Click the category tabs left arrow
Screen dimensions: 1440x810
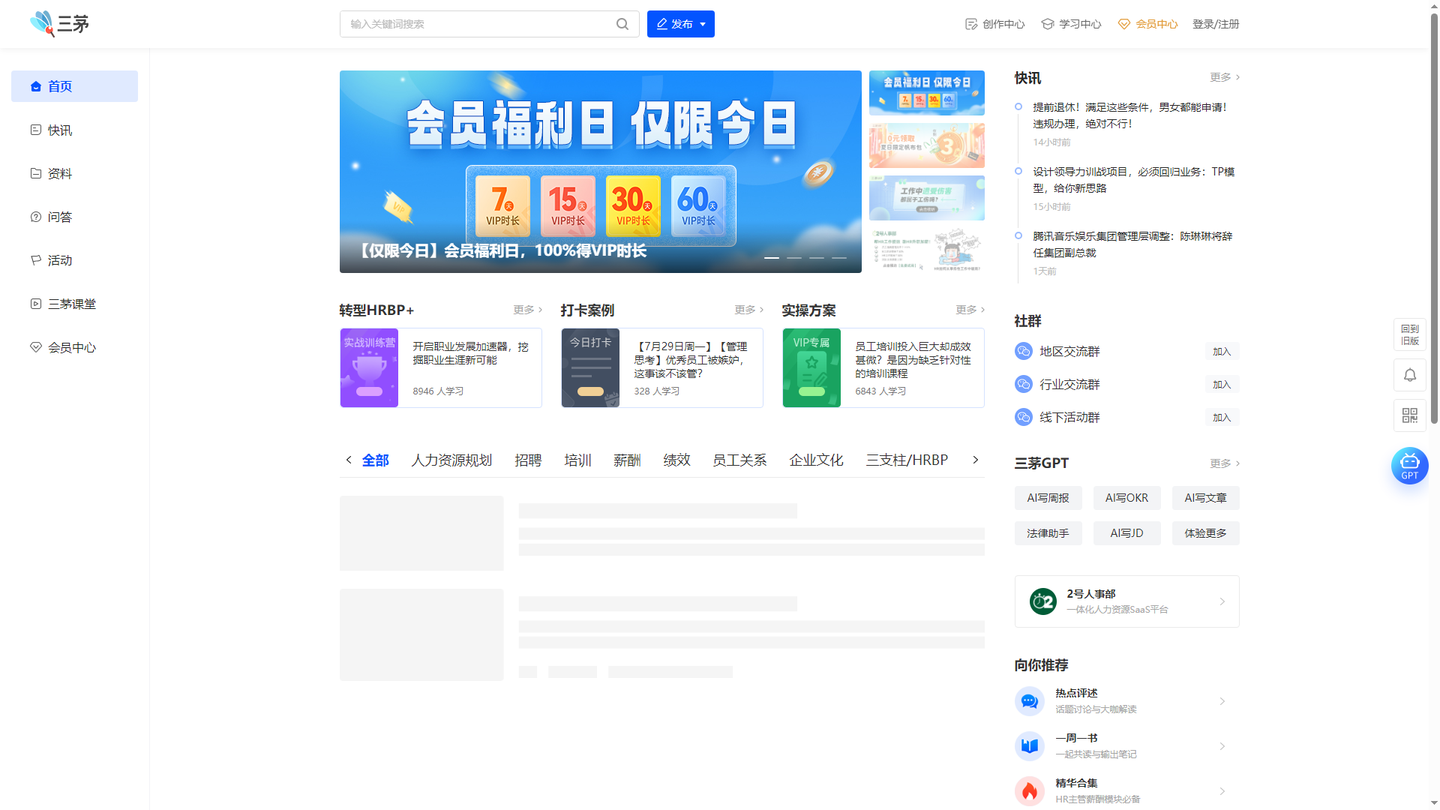(x=348, y=460)
